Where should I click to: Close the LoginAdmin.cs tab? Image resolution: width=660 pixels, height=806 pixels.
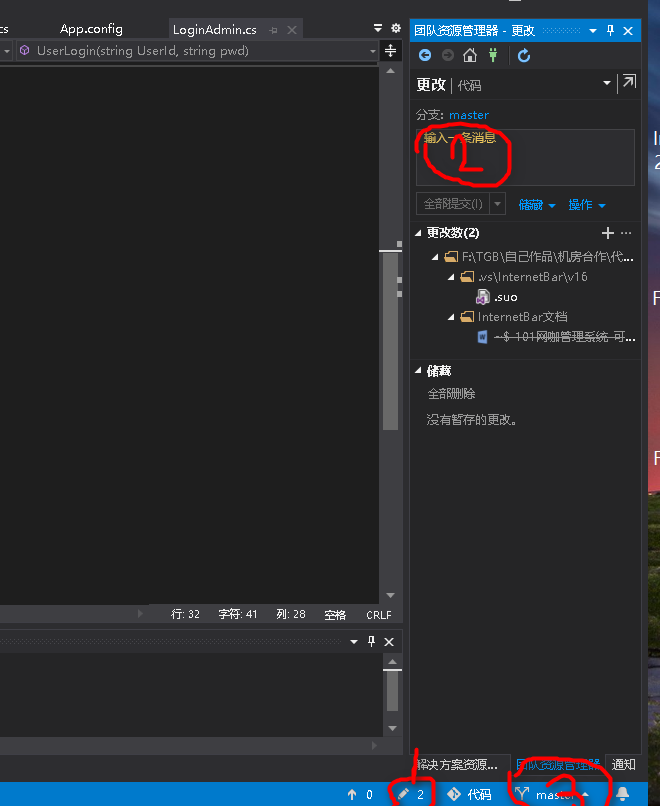click(x=292, y=30)
